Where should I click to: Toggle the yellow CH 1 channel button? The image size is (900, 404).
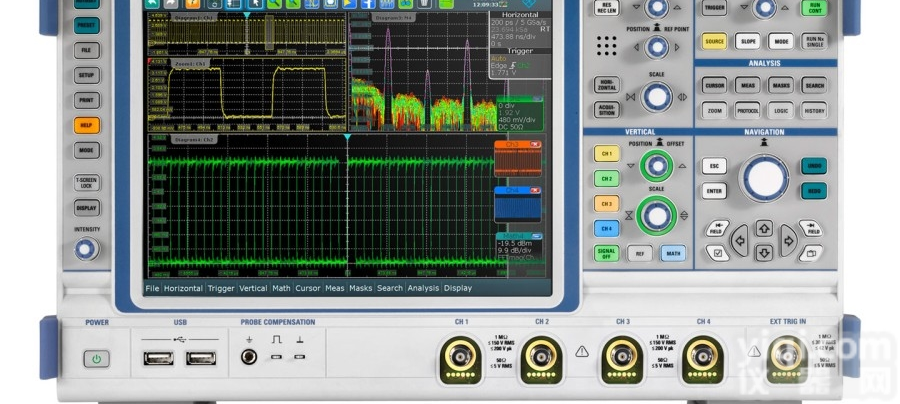pos(606,154)
